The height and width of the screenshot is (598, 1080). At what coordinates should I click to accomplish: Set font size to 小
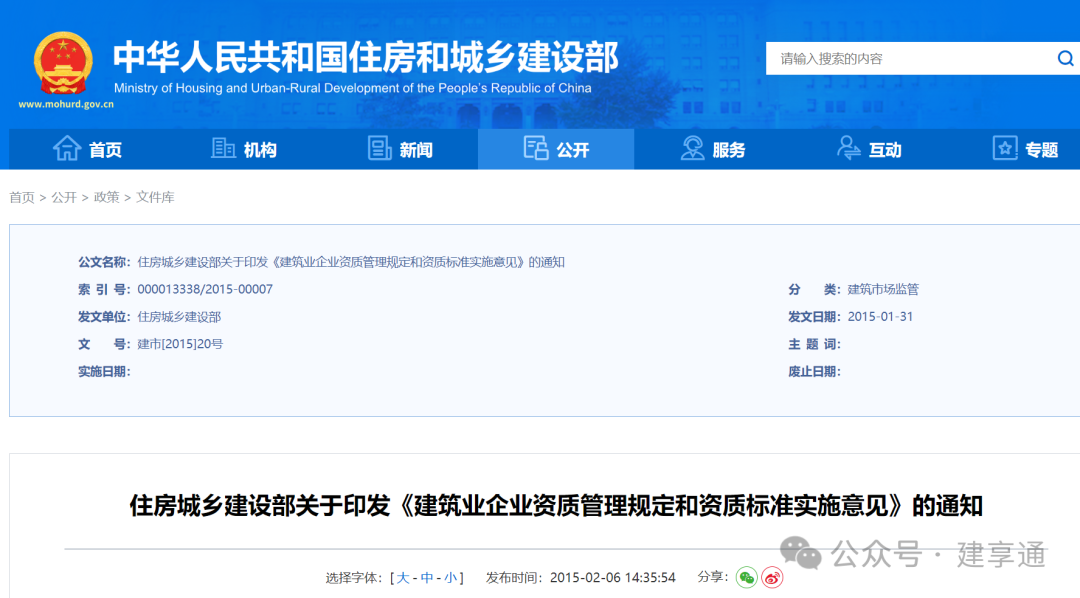point(450,578)
